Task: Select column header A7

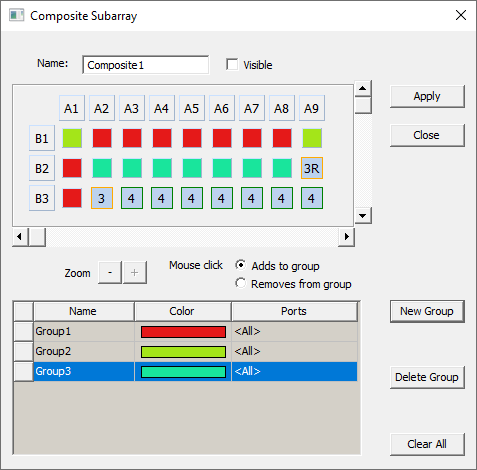Action: (x=252, y=108)
